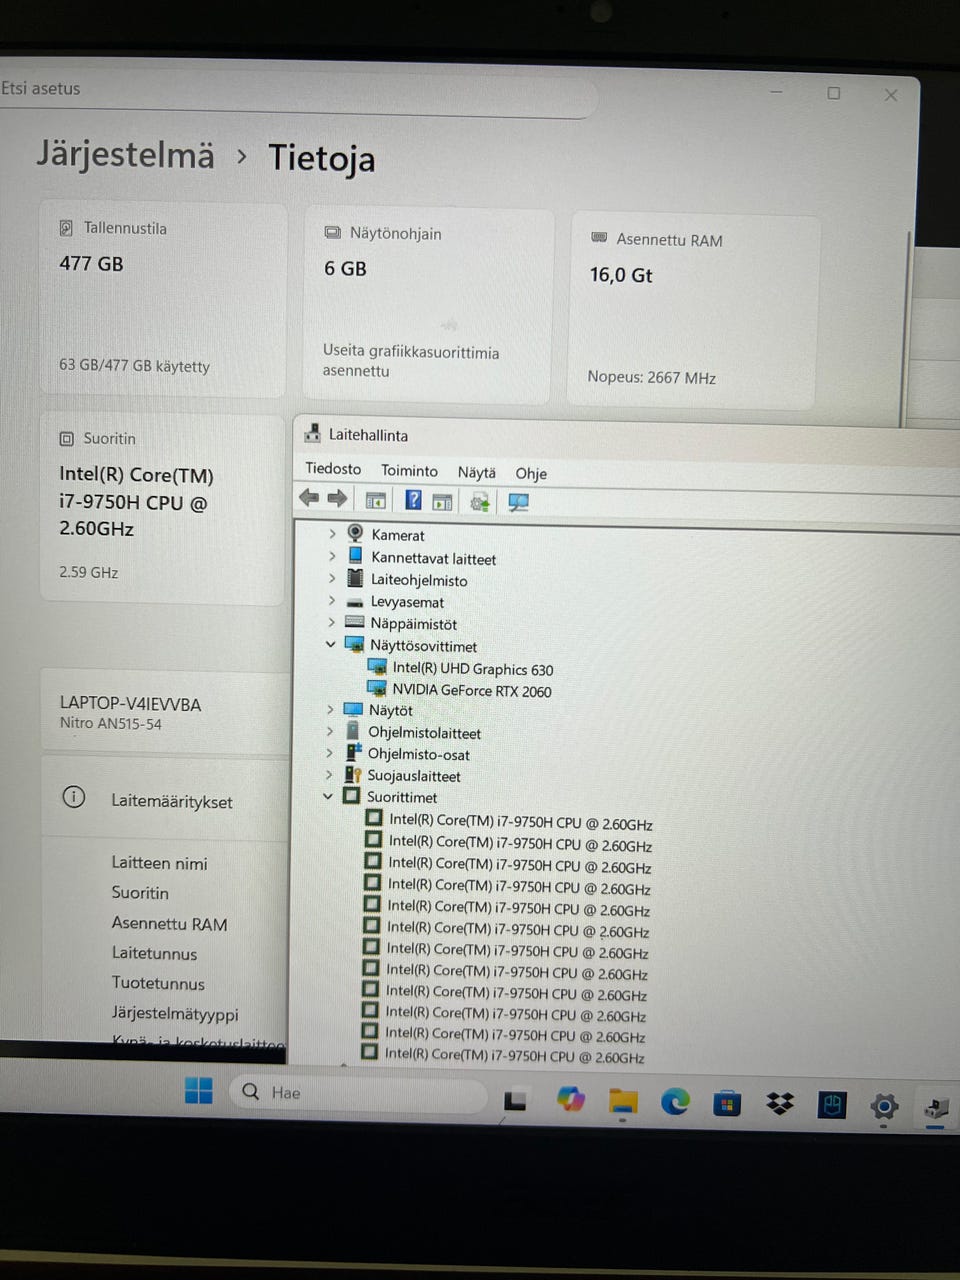Select the Kamerat tree label
This screenshot has width=960, height=1280.
(398, 535)
